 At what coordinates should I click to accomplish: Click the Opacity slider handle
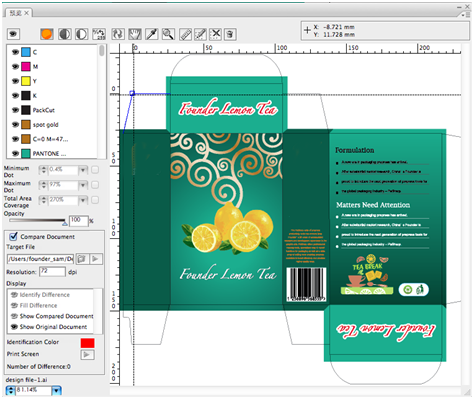tap(64, 223)
